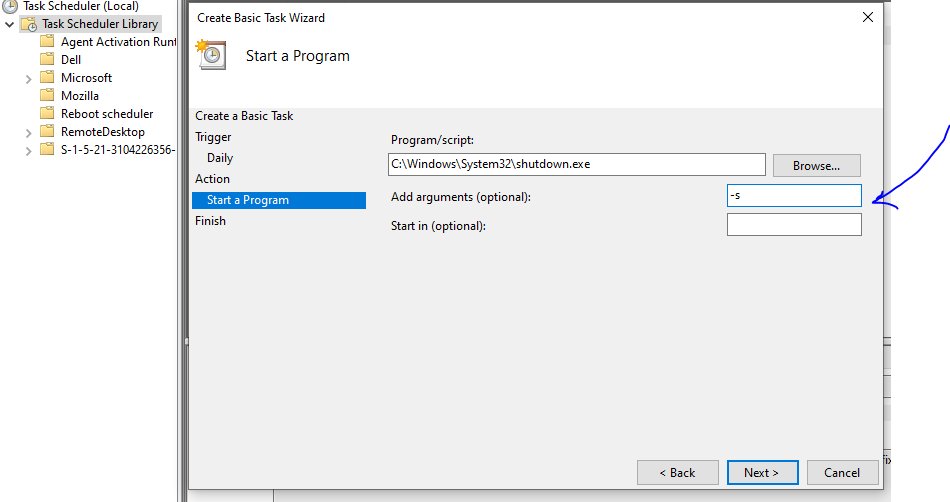The width and height of the screenshot is (950, 502).
Task: Select Task Scheduler (Local) root node
Action: pyautogui.click(x=81, y=6)
